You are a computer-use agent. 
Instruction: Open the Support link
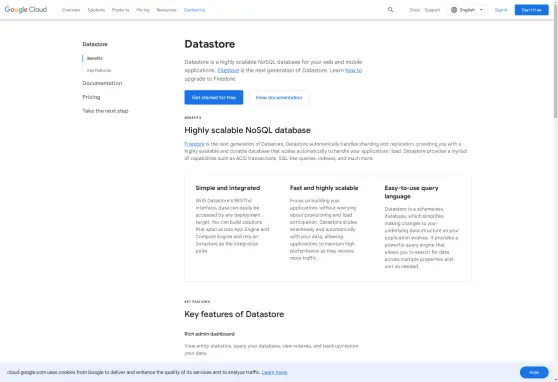(x=432, y=10)
